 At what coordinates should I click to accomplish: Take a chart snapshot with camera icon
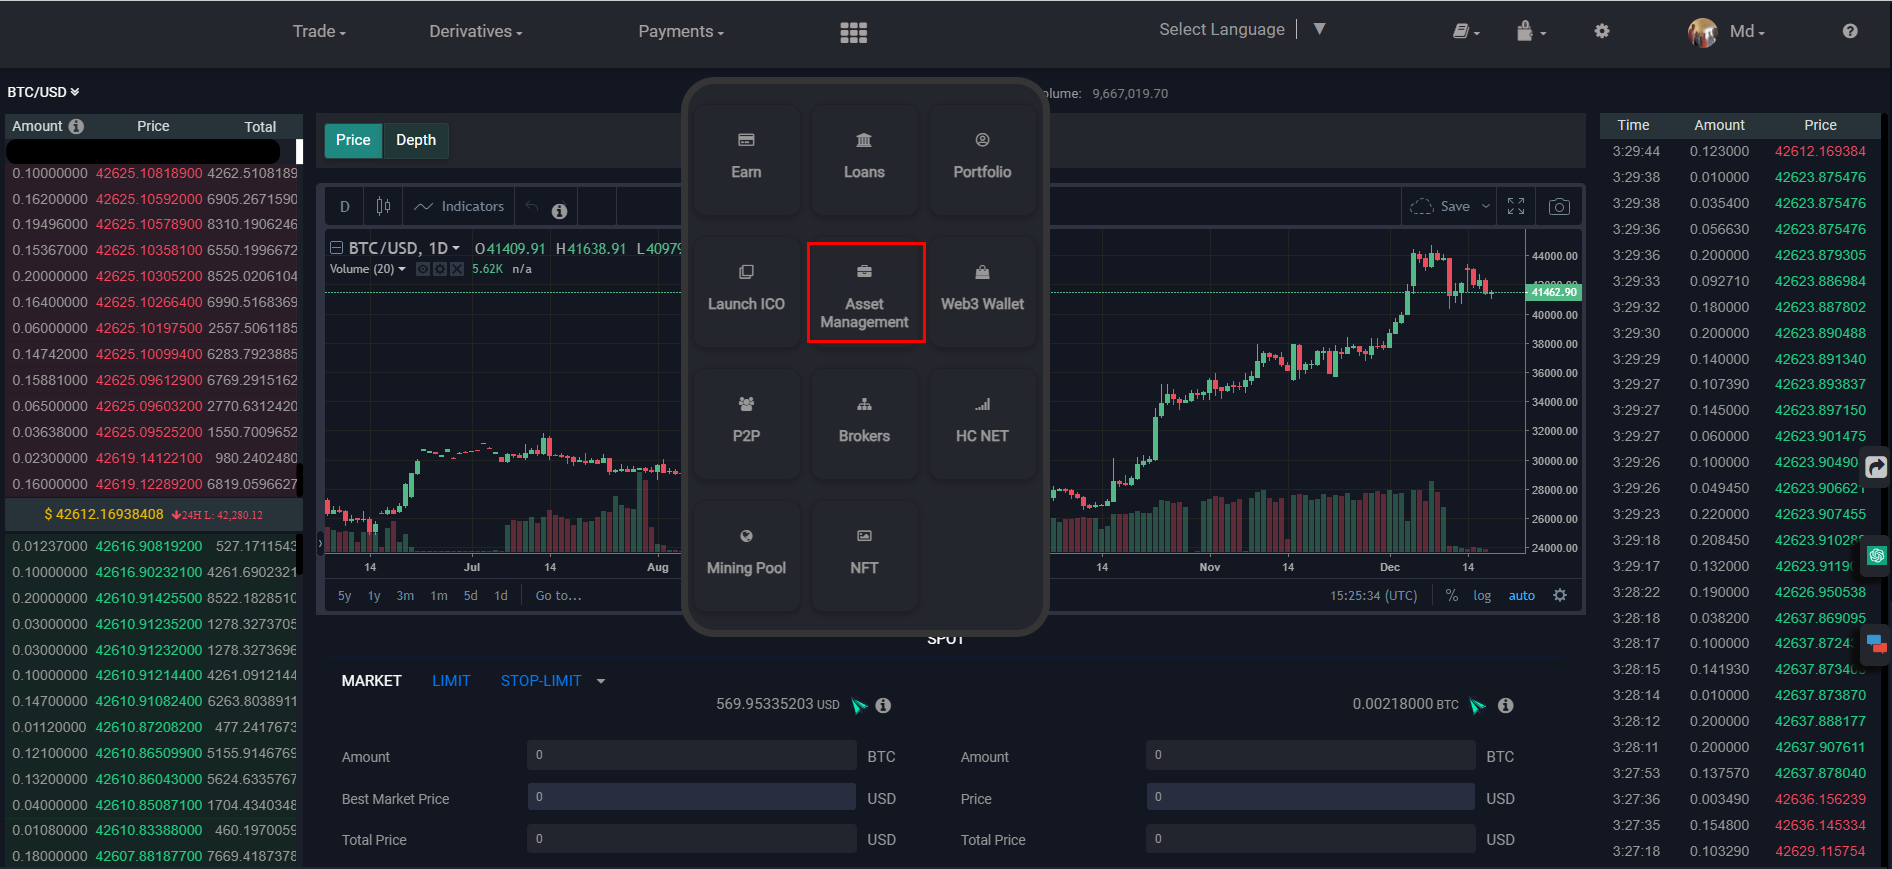1558,206
